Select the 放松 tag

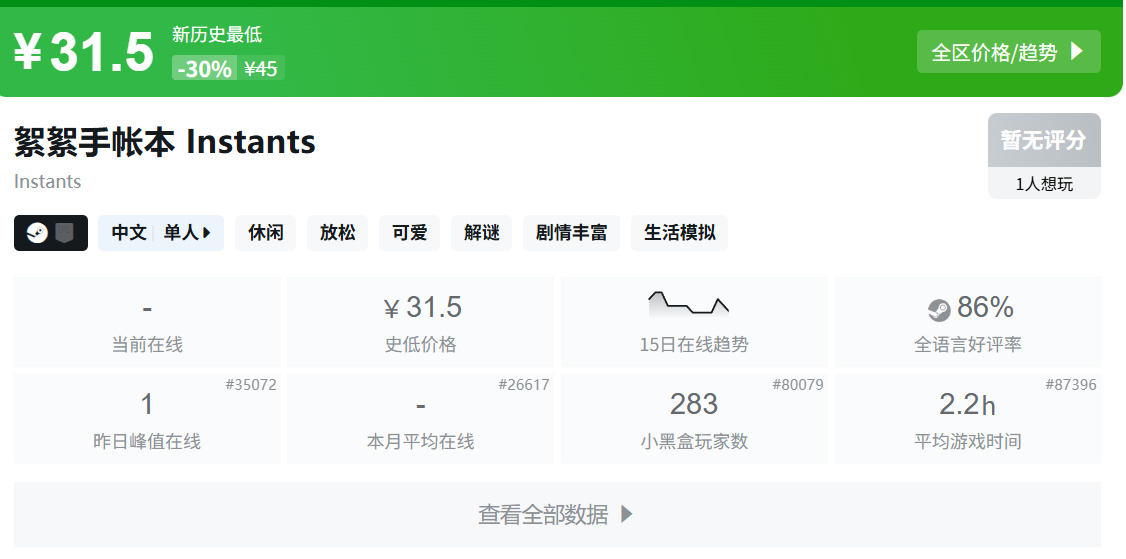tap(338, 233)
